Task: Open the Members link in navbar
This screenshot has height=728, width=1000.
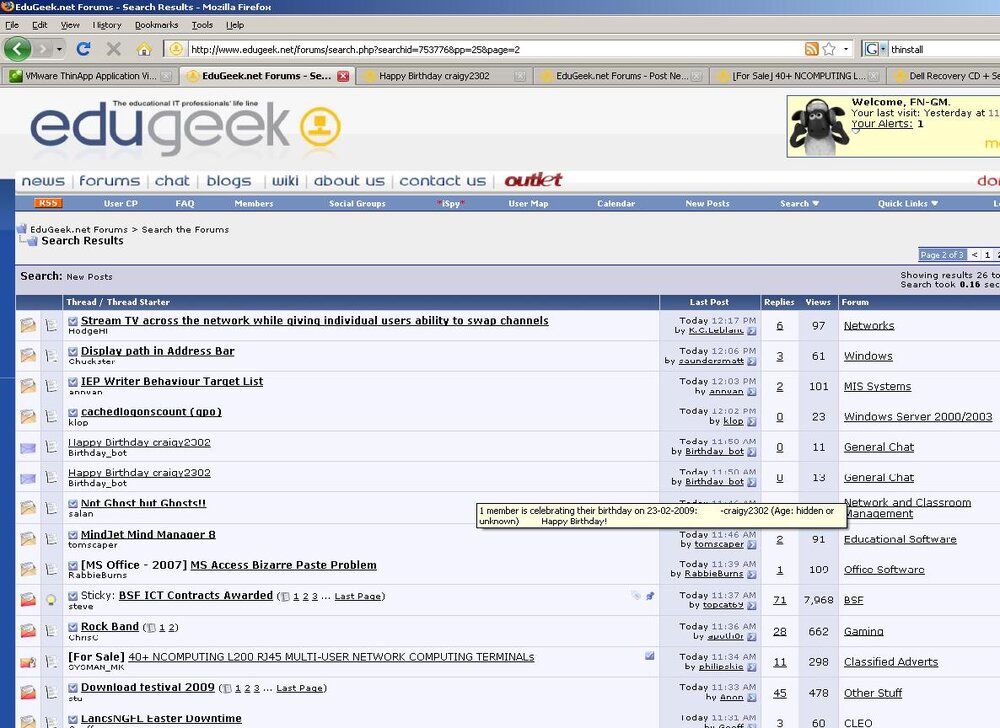Action: (254, 203)
